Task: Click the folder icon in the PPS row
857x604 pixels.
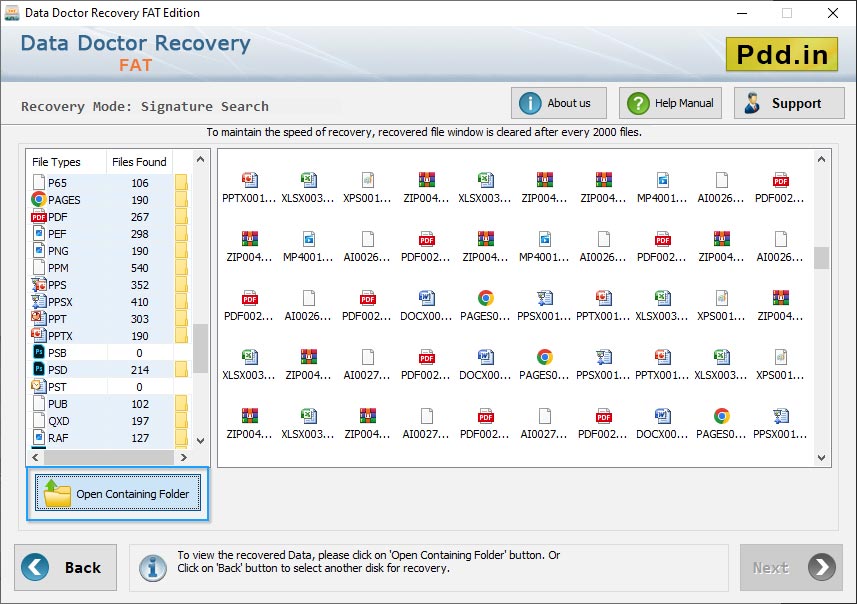Action: tap(181, 284)
